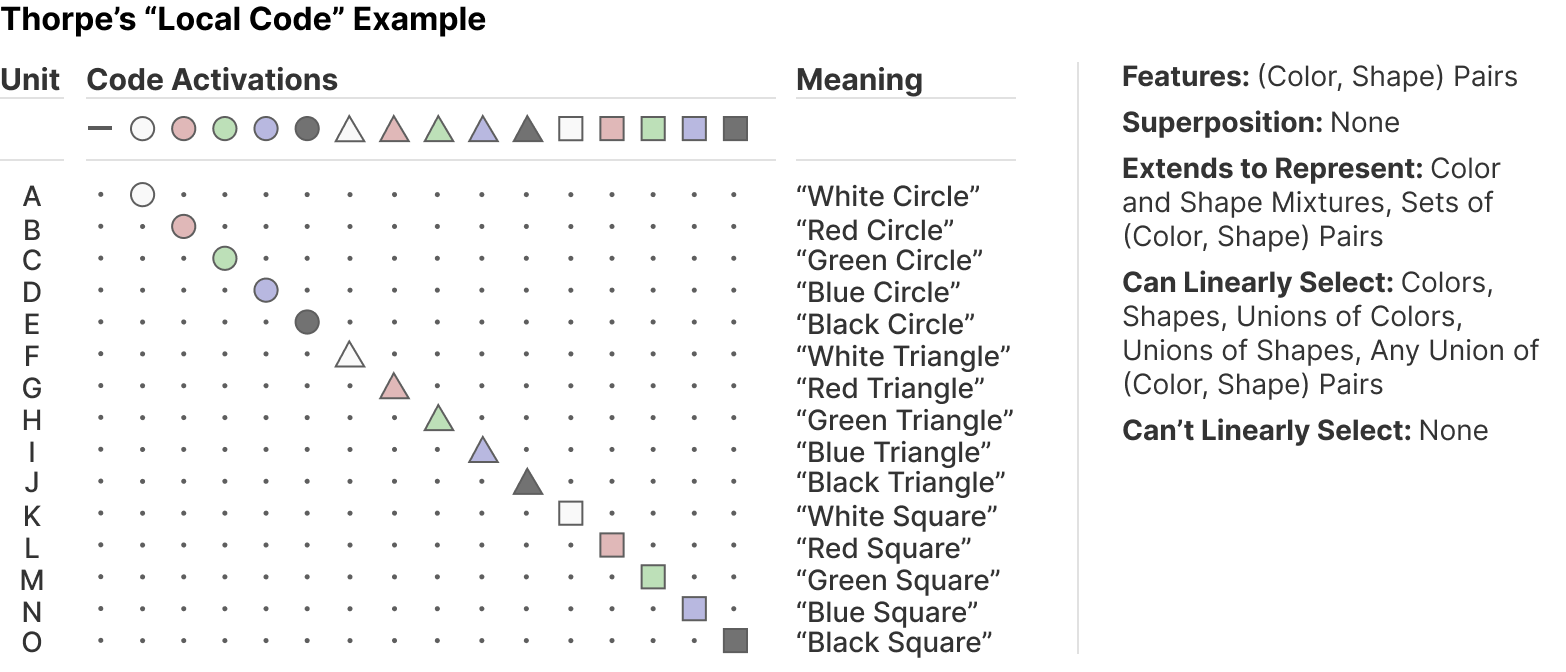Click the black circle in row E
Image resolution: width=1566 pixels, height=672 pixels.
(x=307, y=322)
